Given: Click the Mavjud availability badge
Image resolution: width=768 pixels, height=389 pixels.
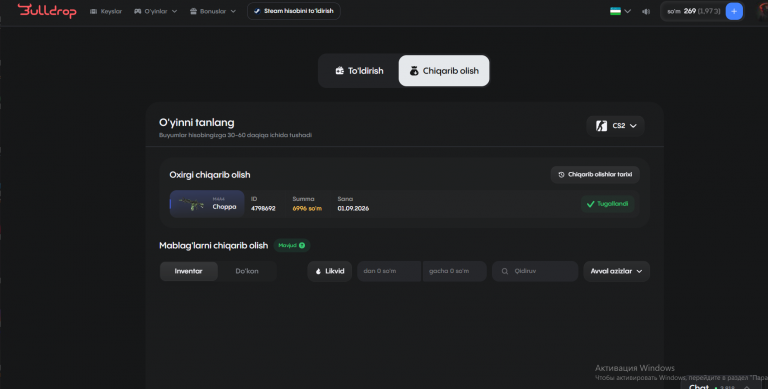Looking at the screenshot, I should [291, 245].
